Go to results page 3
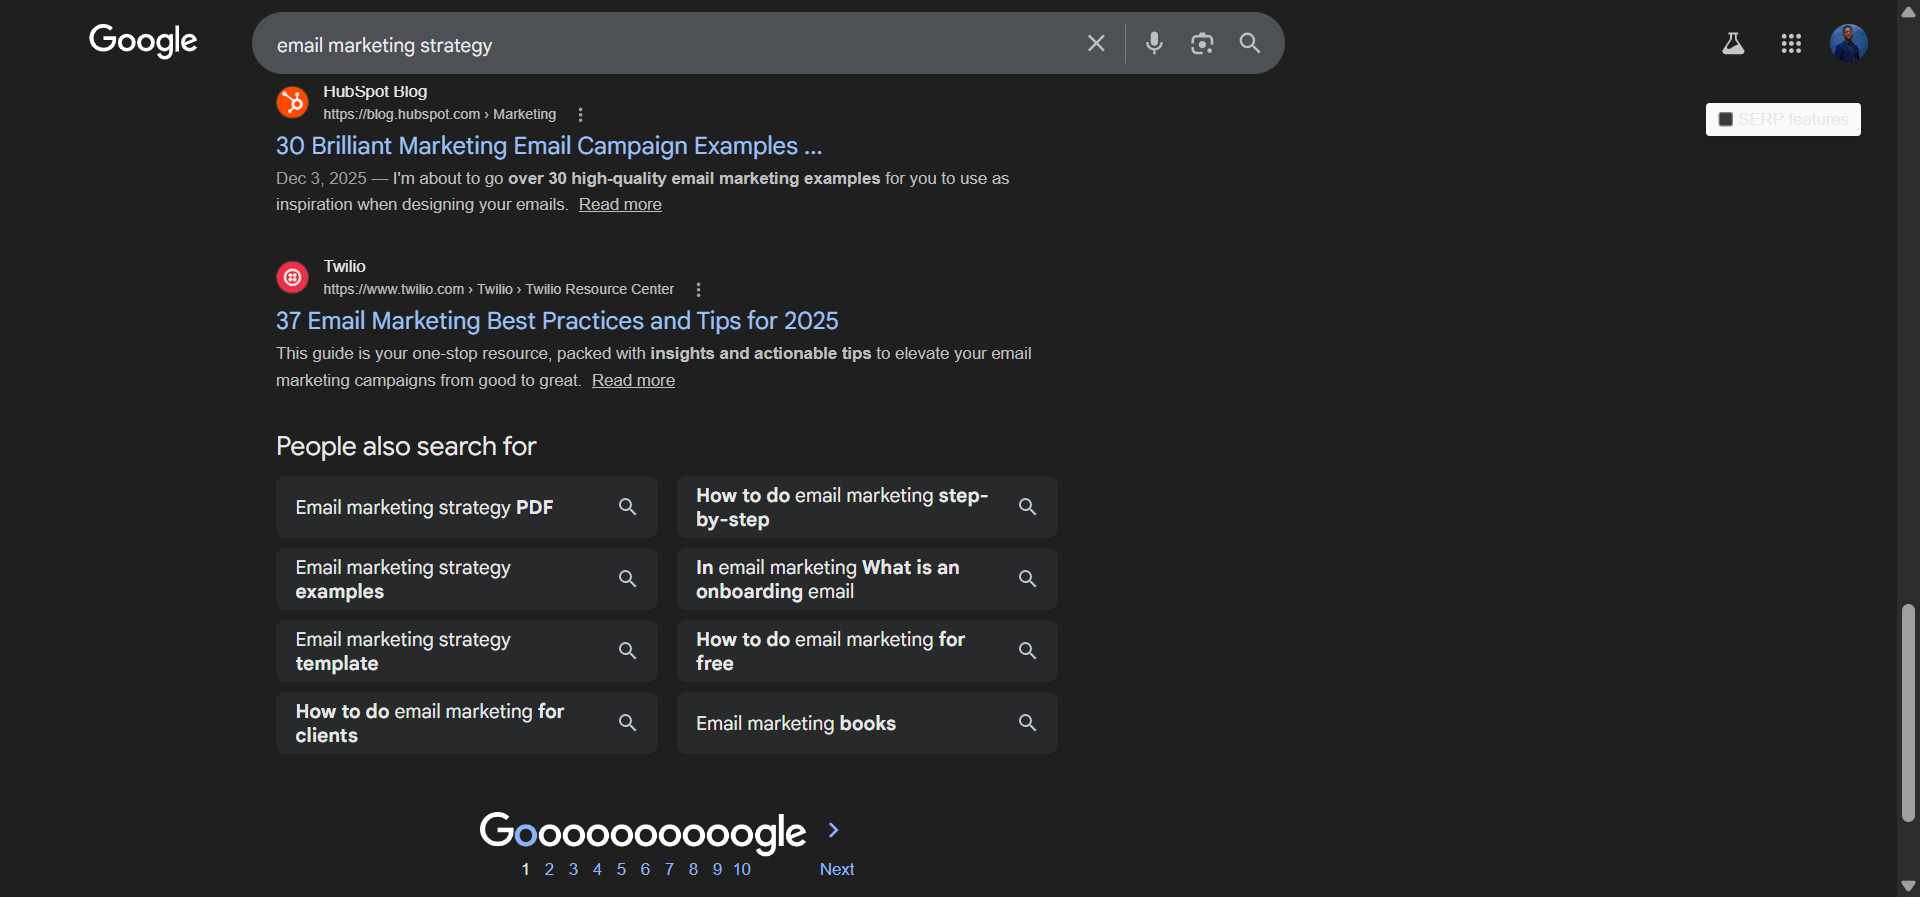Screen dimensions: 1920x897 [573, 869]
